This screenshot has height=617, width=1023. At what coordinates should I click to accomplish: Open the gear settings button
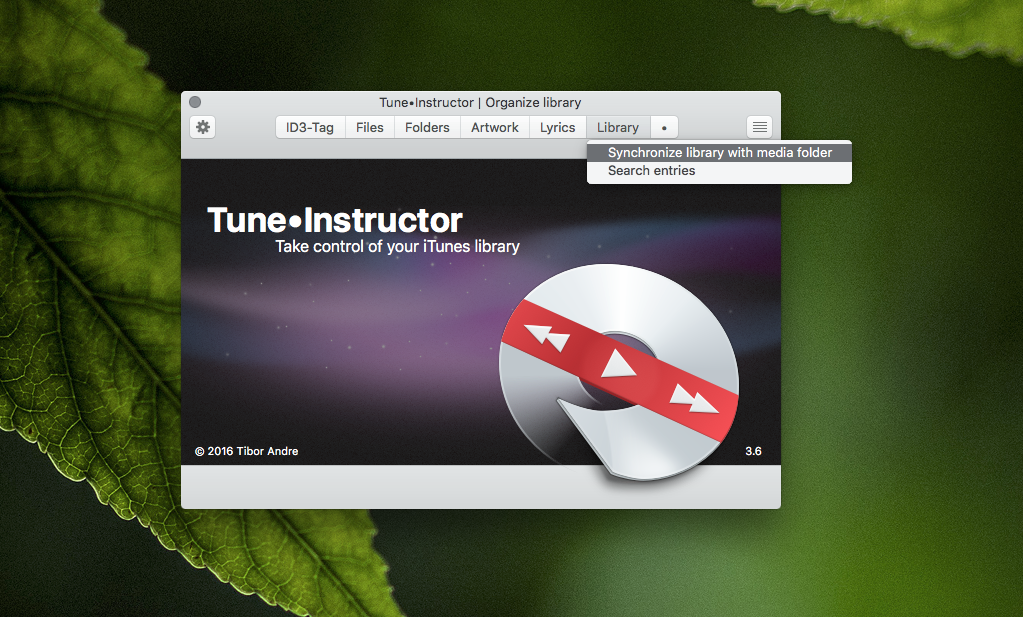point(203,127)
